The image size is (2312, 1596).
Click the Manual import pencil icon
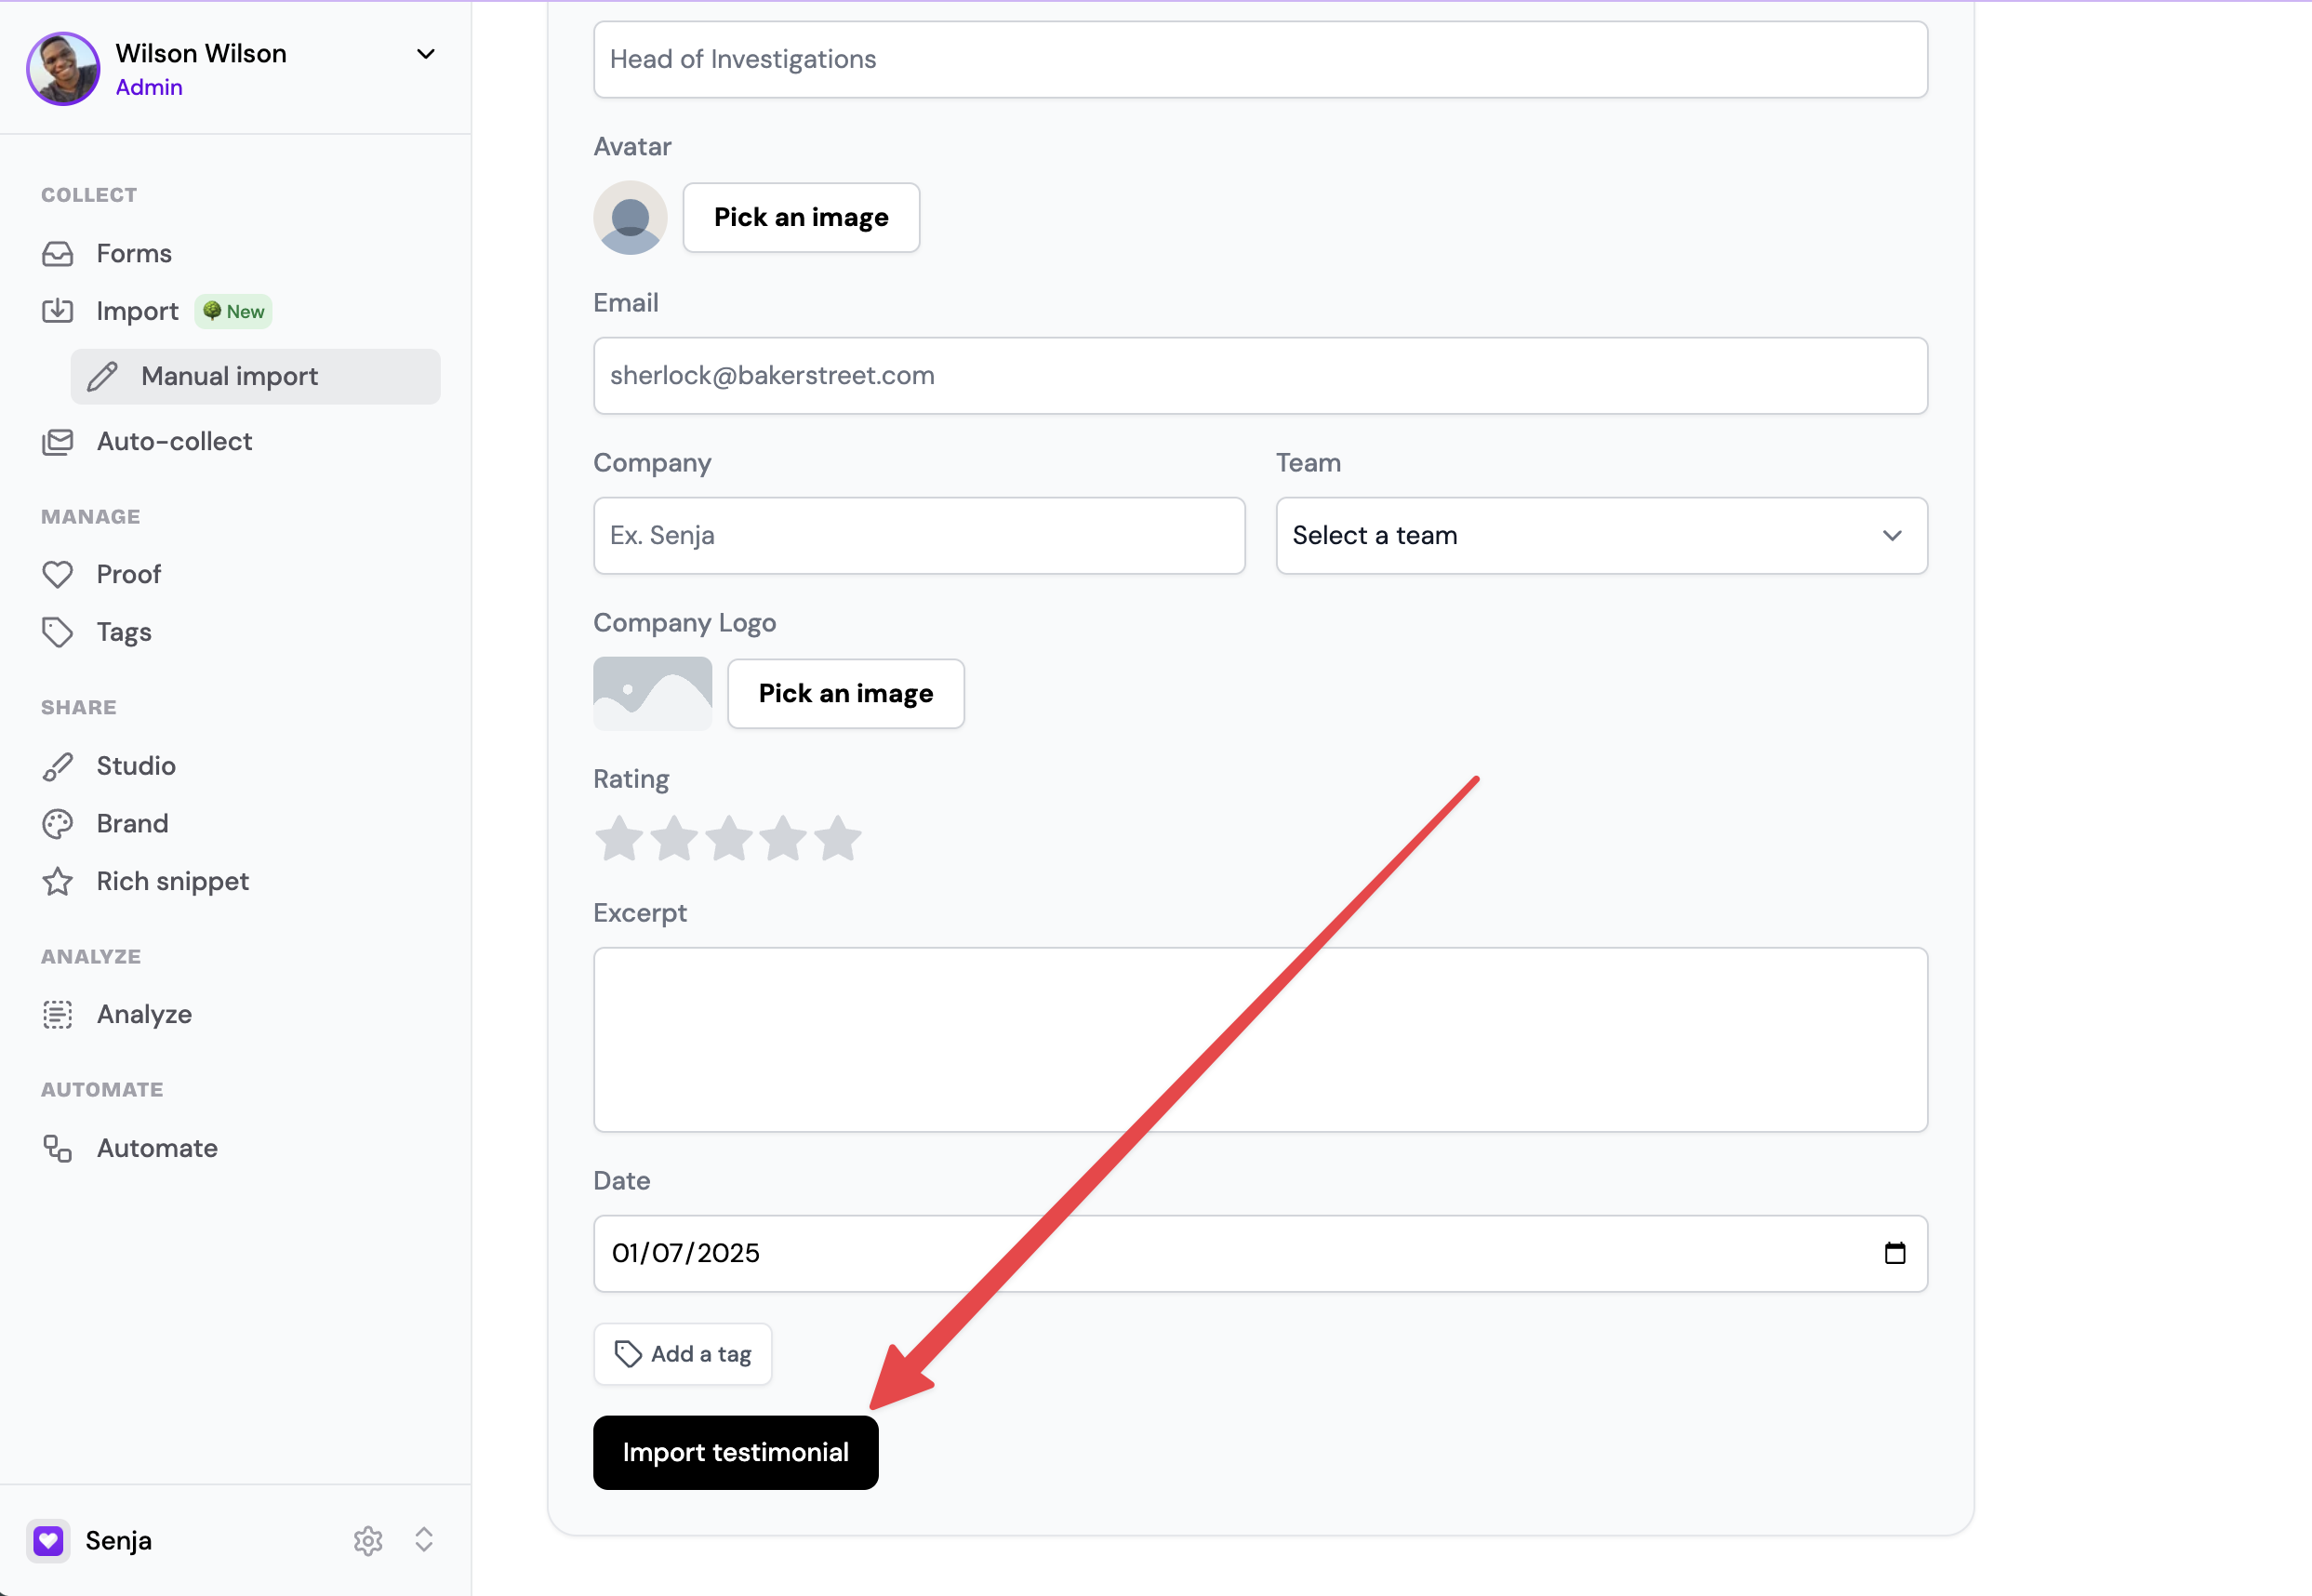coord(102,377)
